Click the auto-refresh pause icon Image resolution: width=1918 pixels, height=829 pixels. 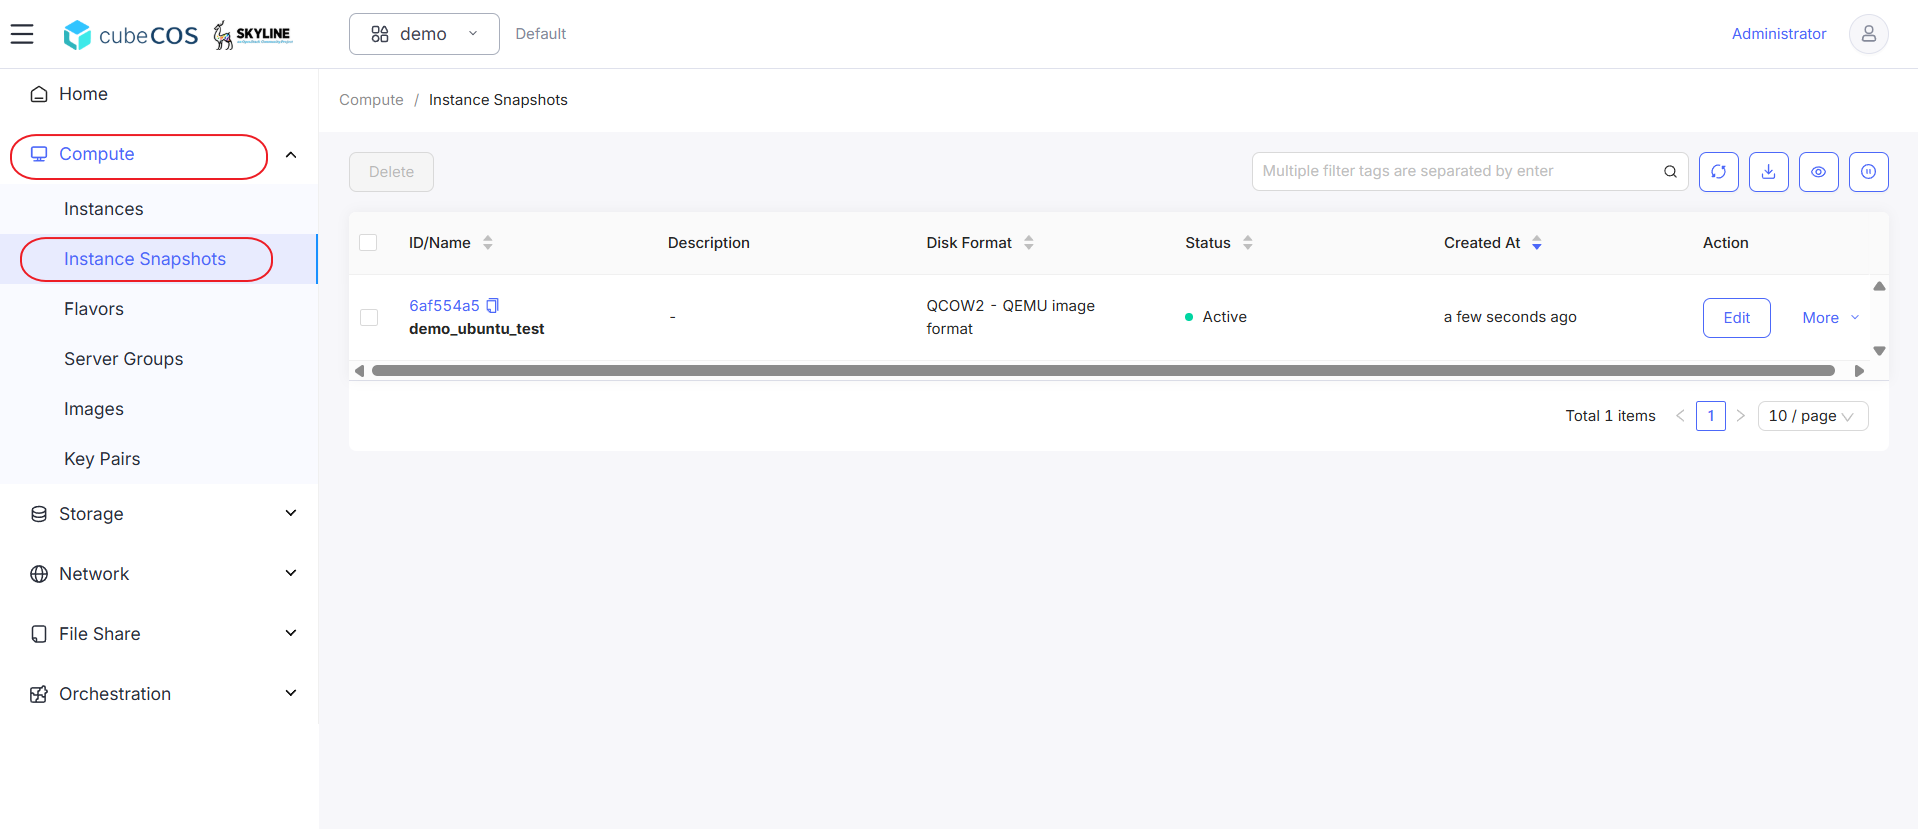click(x=1868, y=172)
